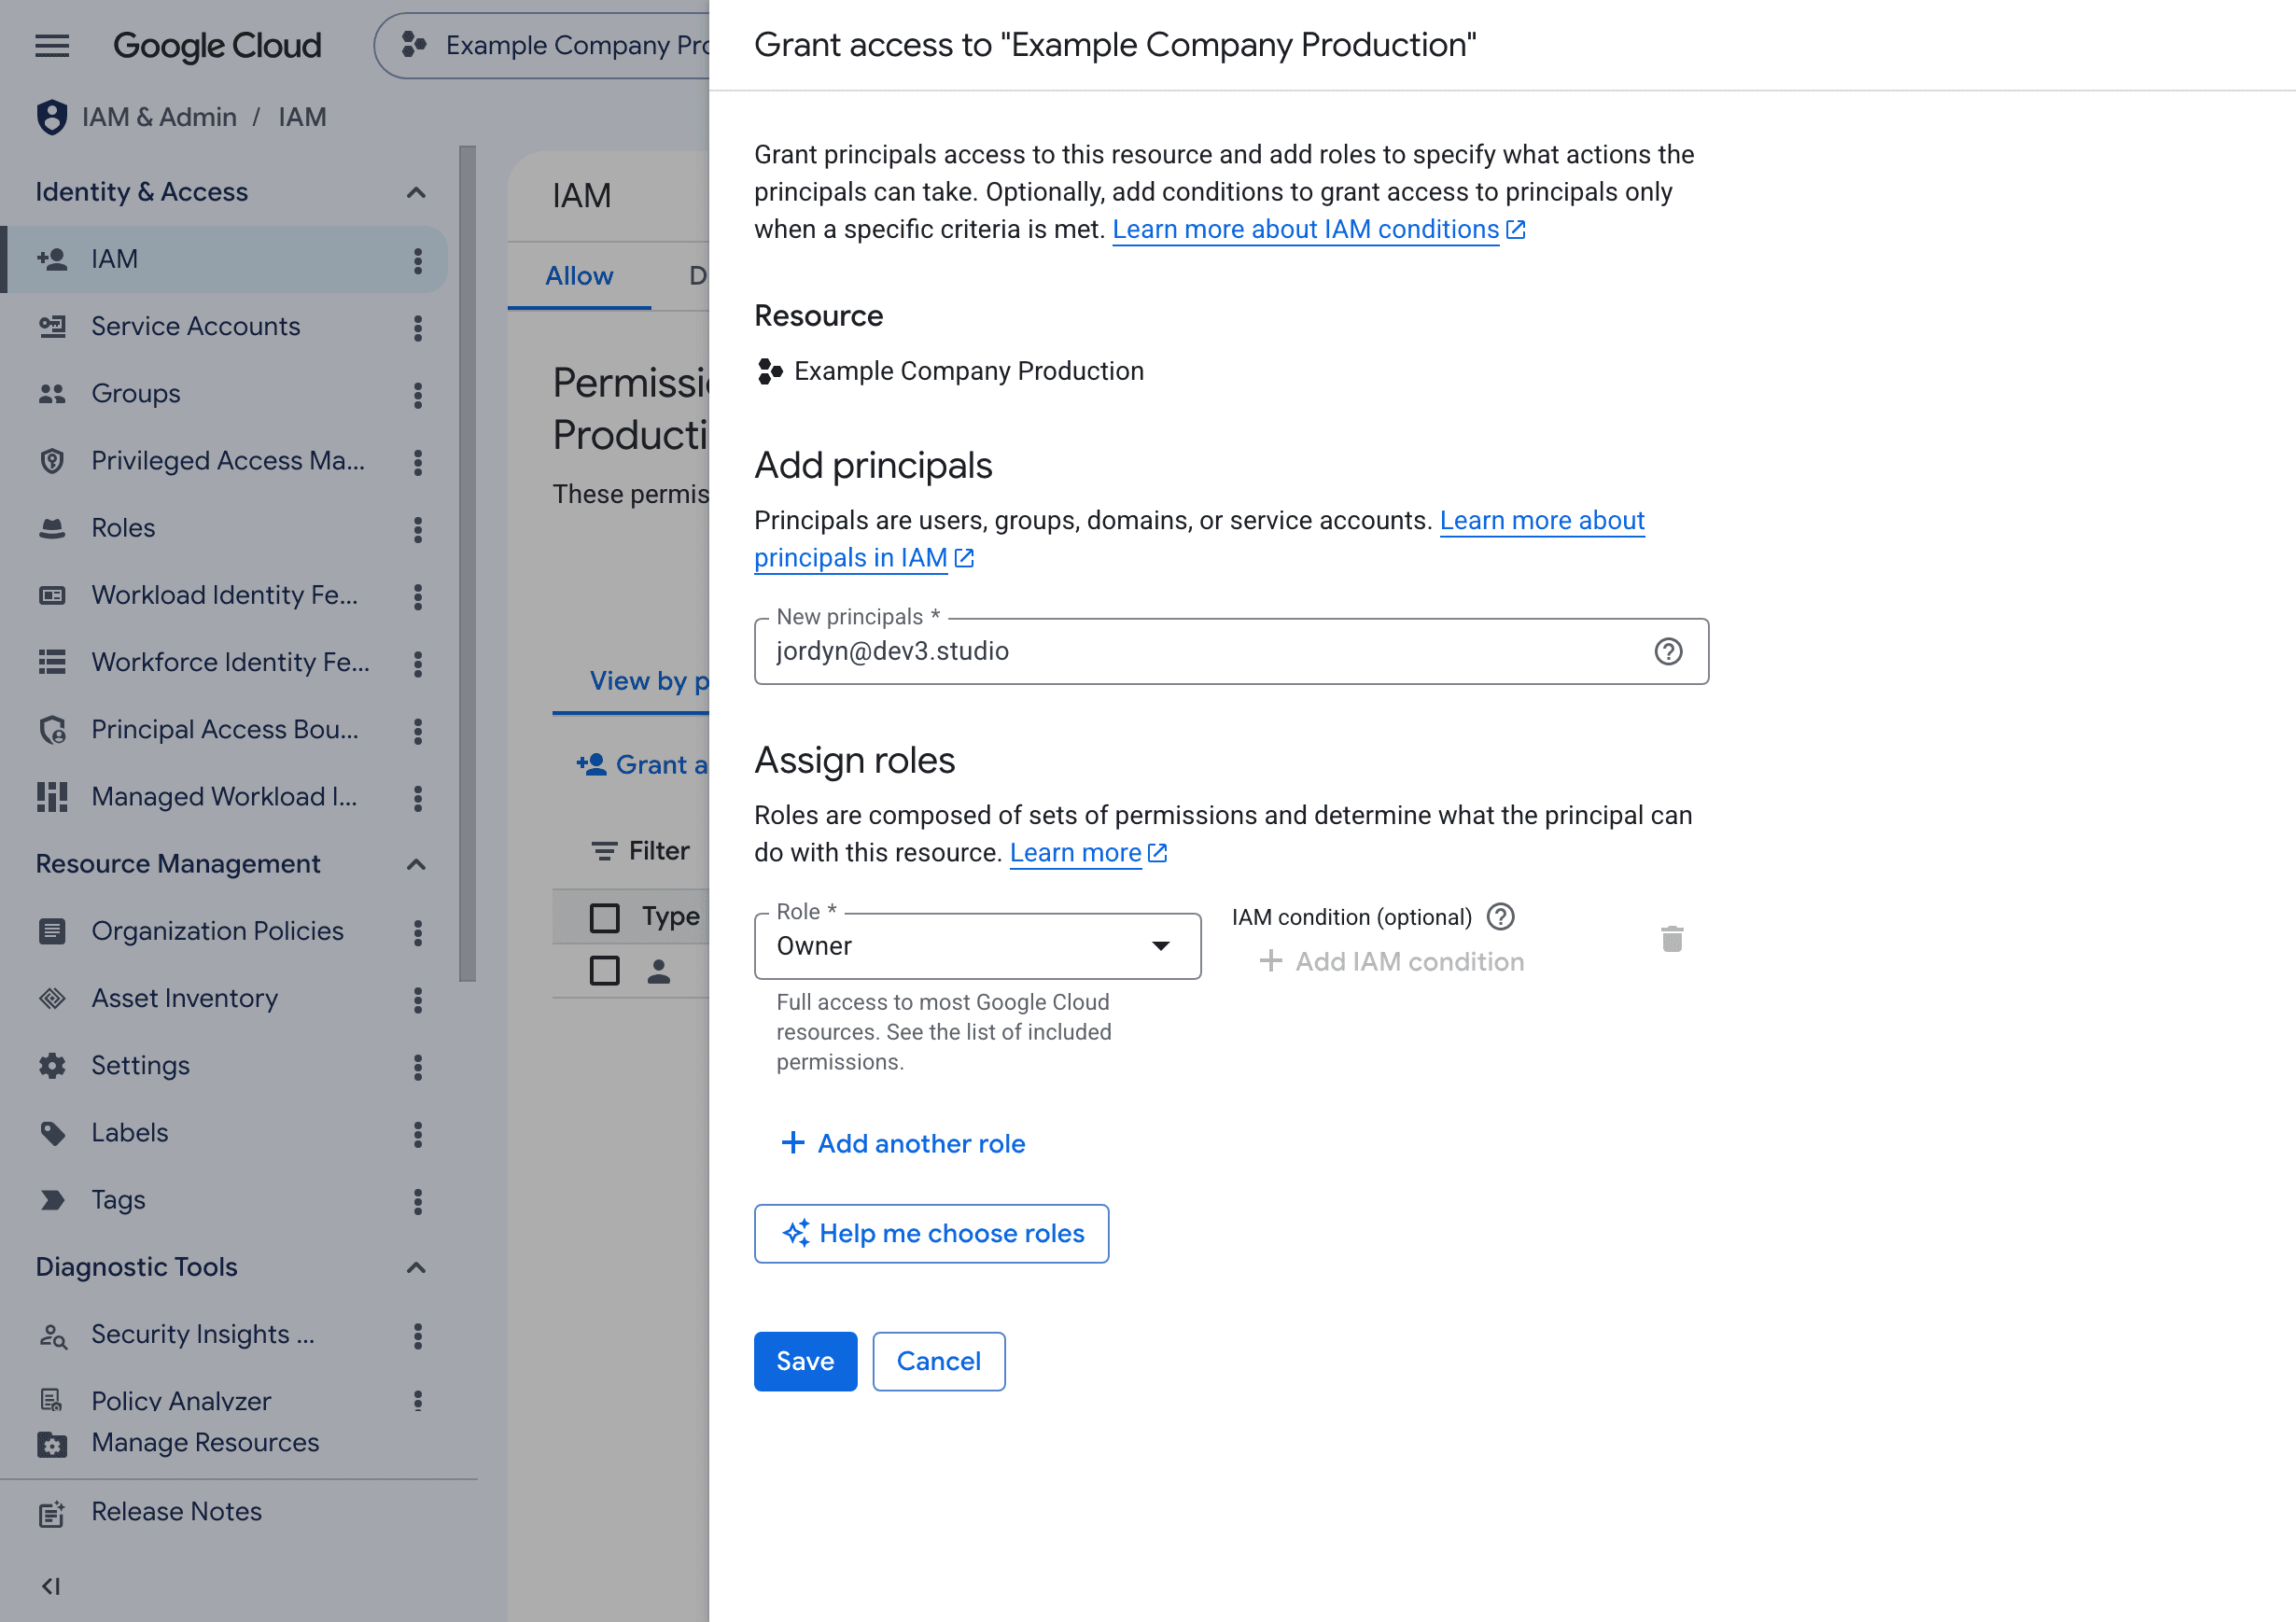Viewport: 2296px width, 1622px height.
Task: Tick the Type header select-all checkbox
Action: [604, 917]
